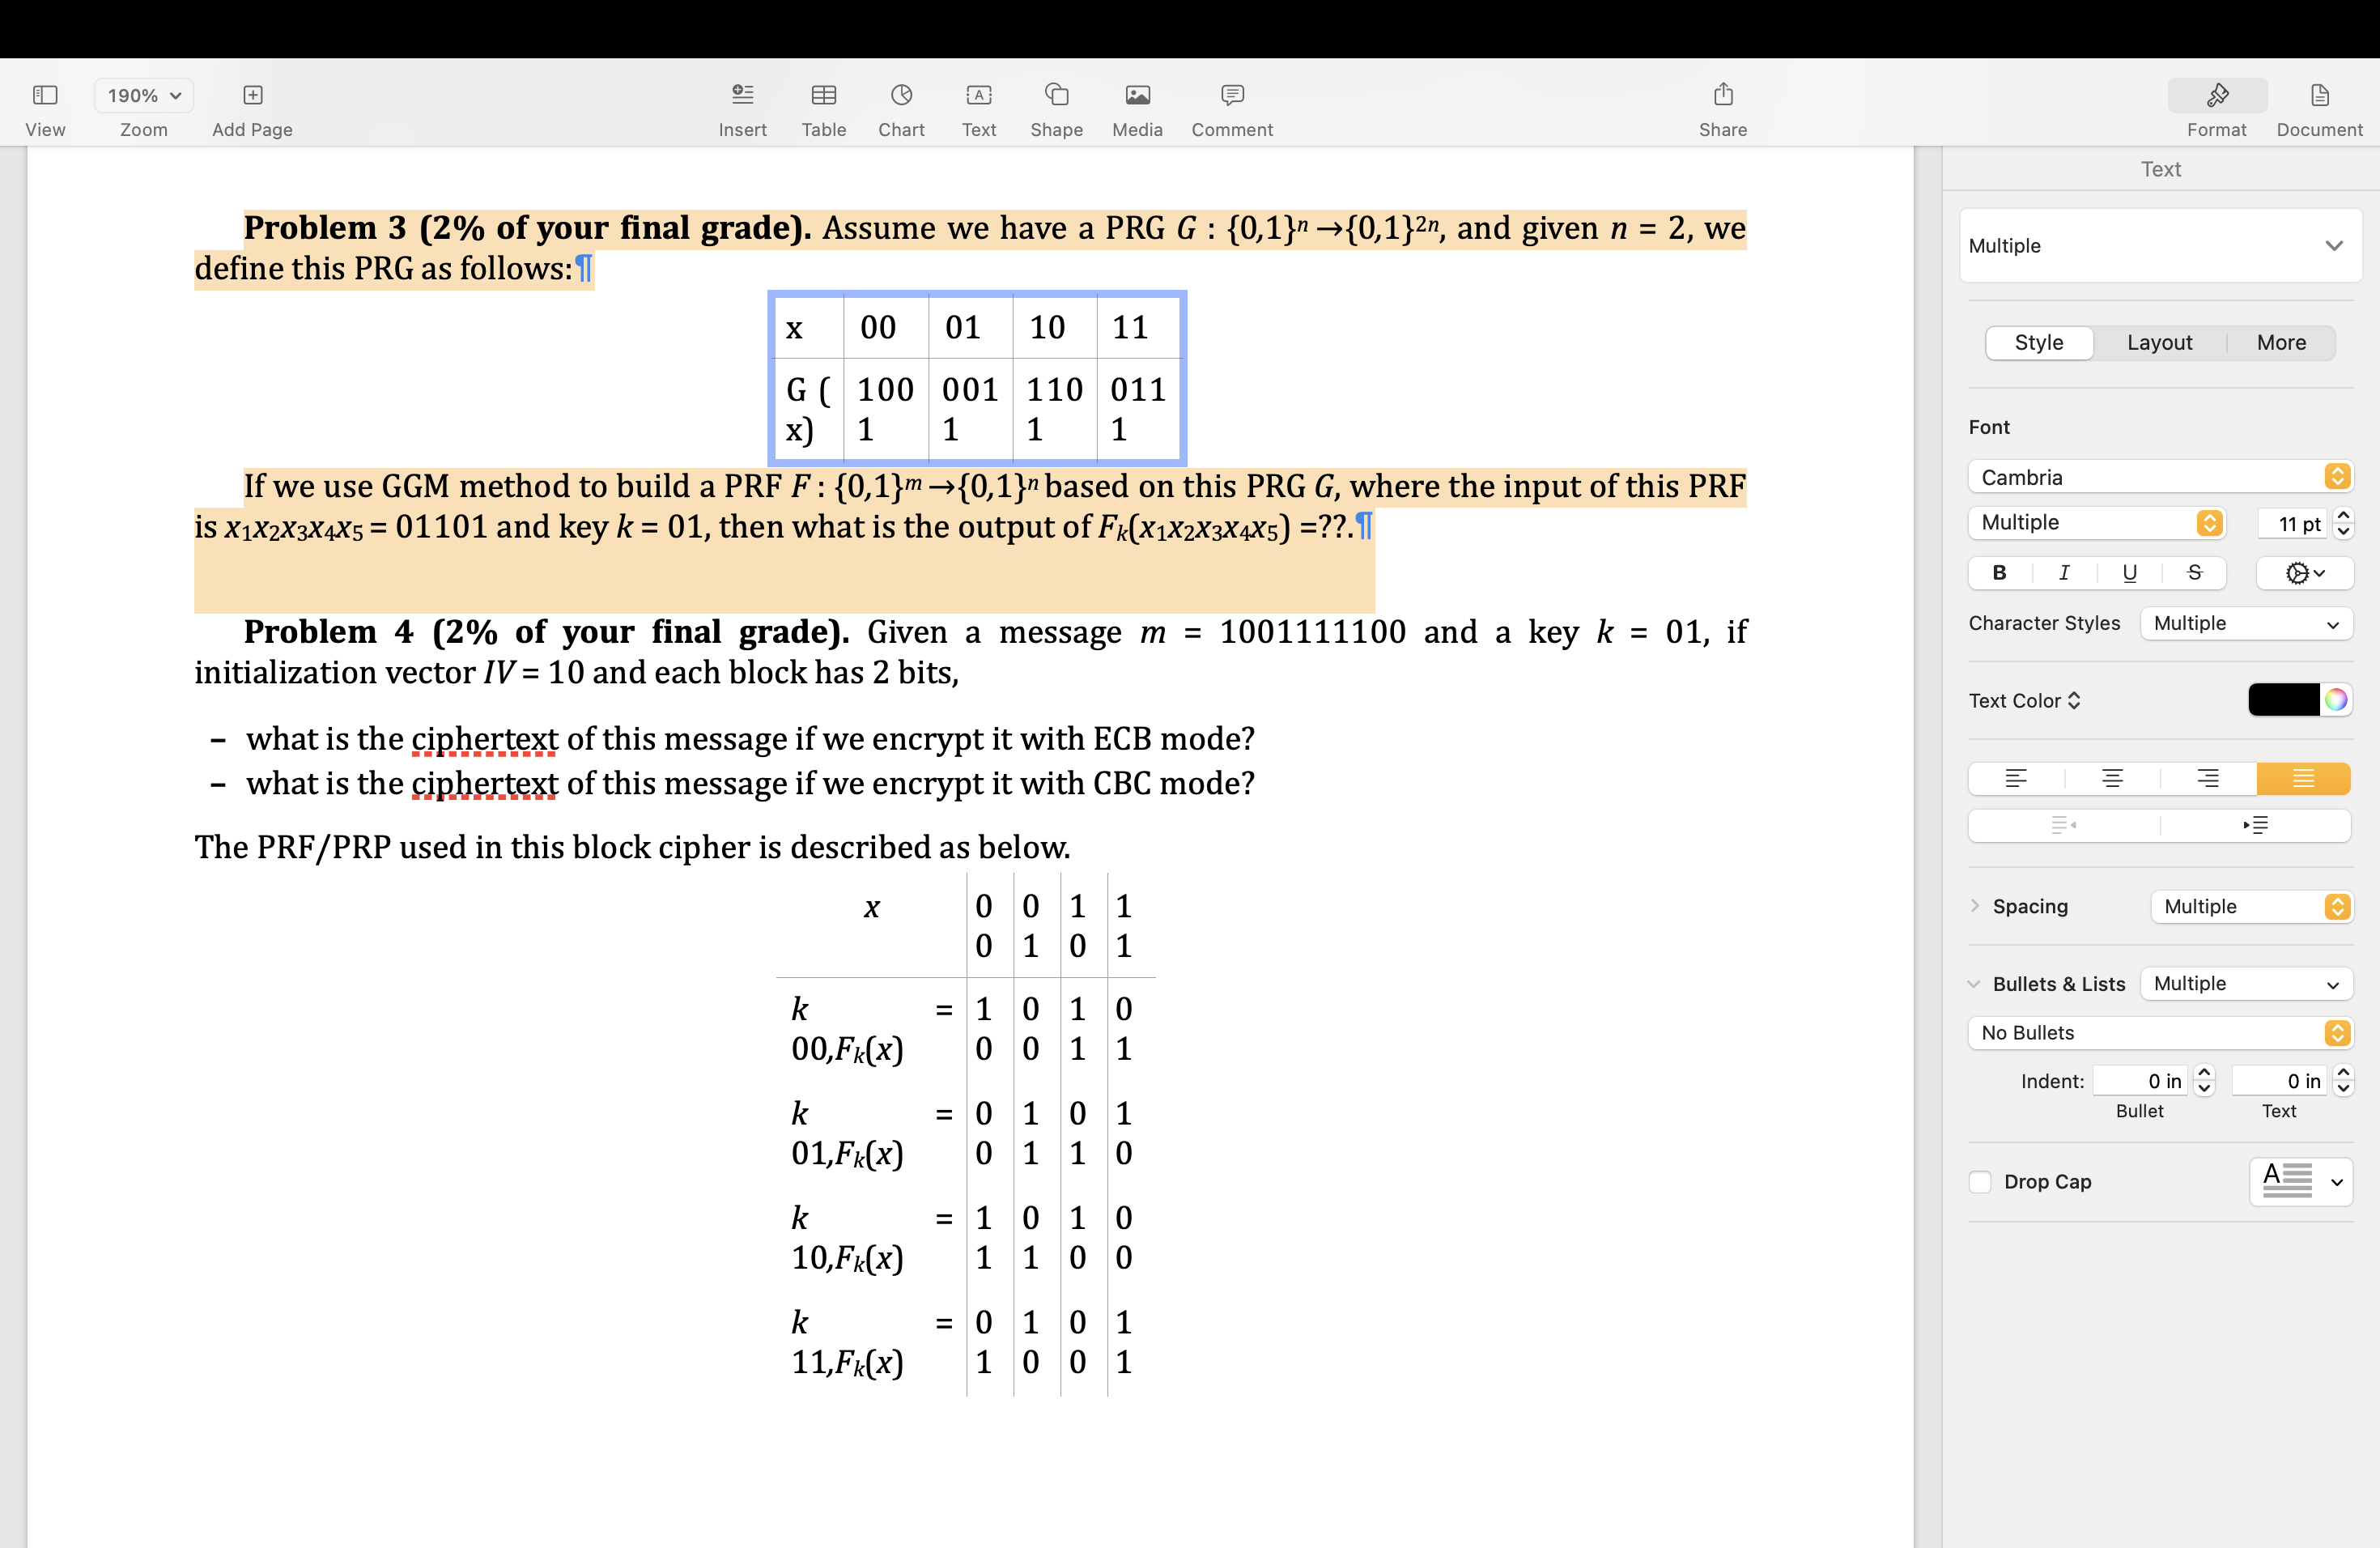Open the View sidebar options
Screen dimensions: 2380x1548
pos(45,96)
